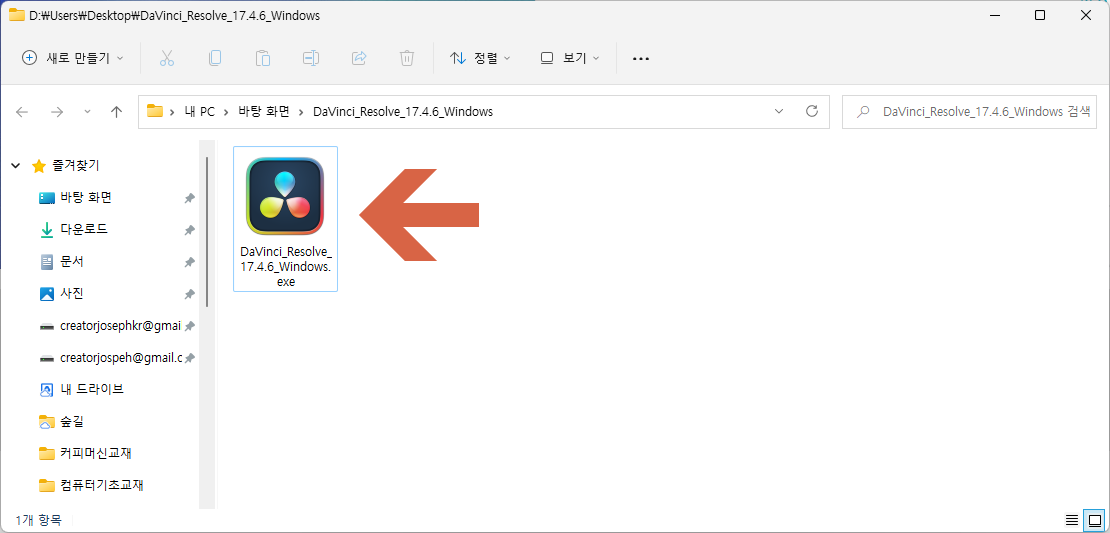
Task: Open 컴퓨터기초교재 folder in the sidebar
Action: point(102,485)
